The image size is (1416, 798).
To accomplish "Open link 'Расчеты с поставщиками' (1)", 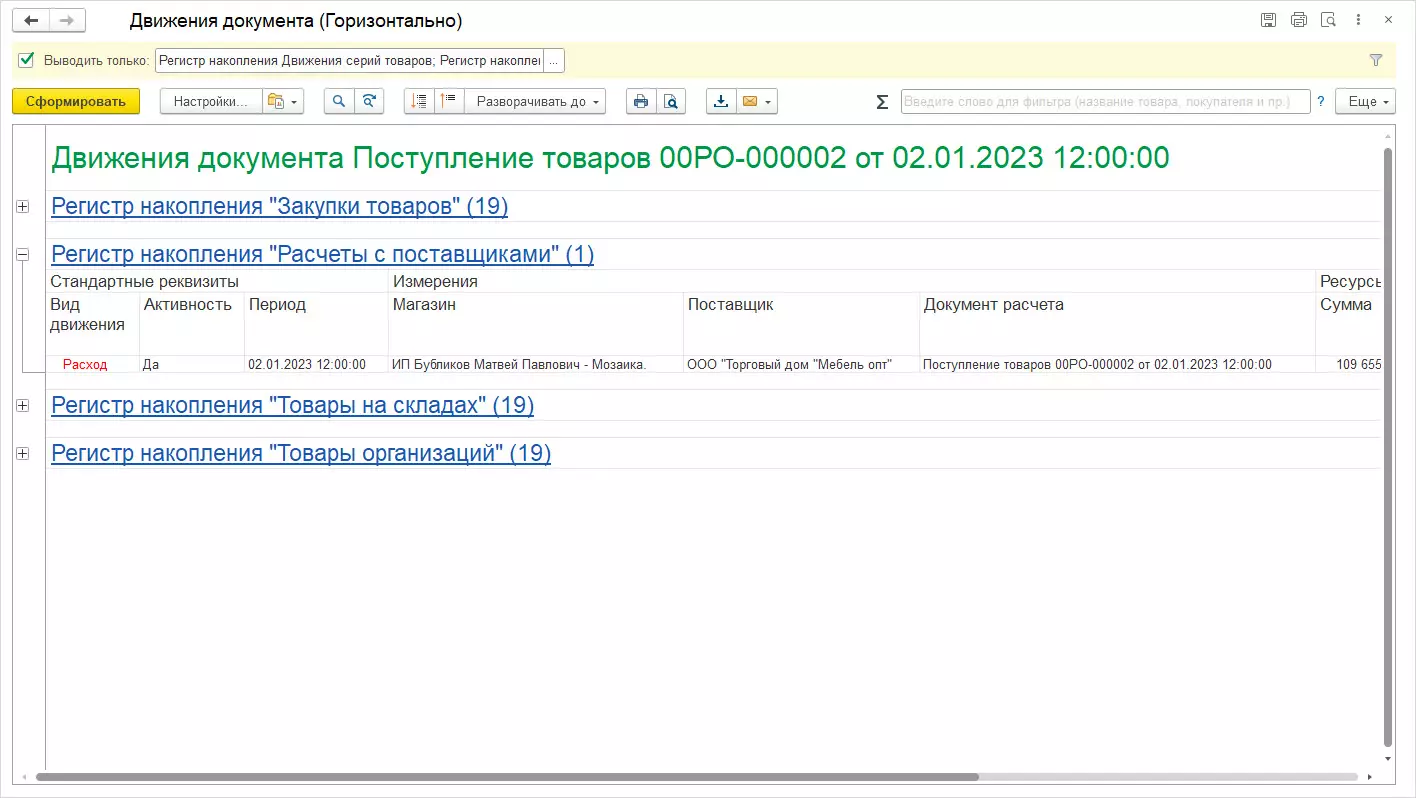I will [323, 254].
